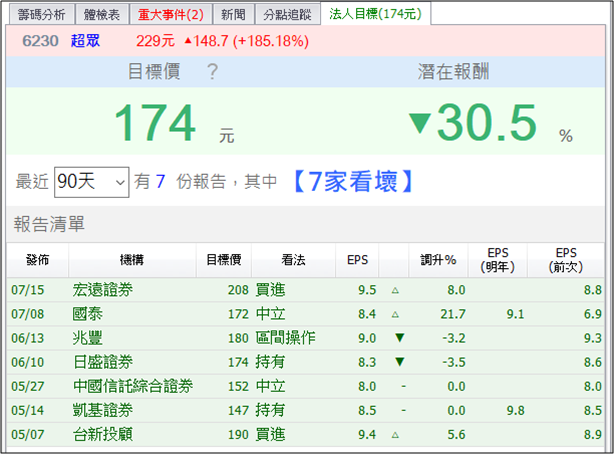This screenshot has width=614, height=454.
Task: Click the 【7家看壞】 summary link
Action: point(353,181)
